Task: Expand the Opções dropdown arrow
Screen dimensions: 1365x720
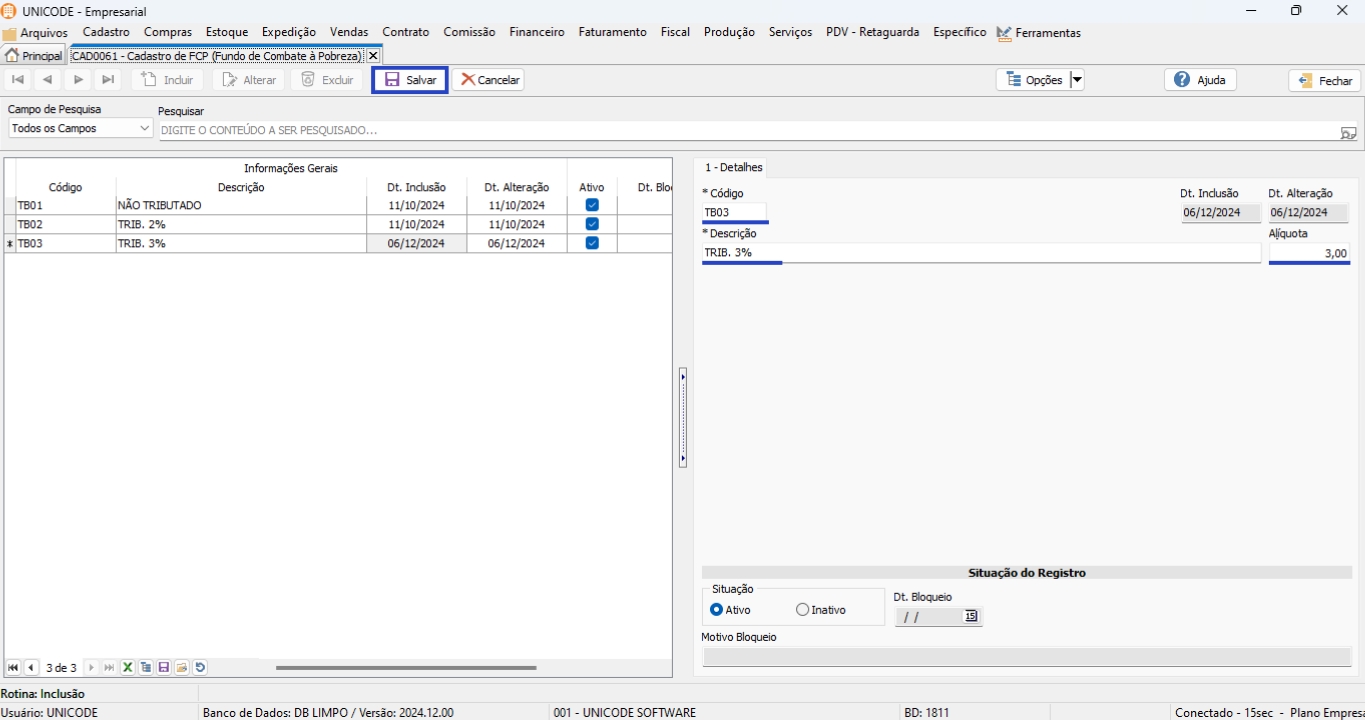Action: pos(1077,80)
